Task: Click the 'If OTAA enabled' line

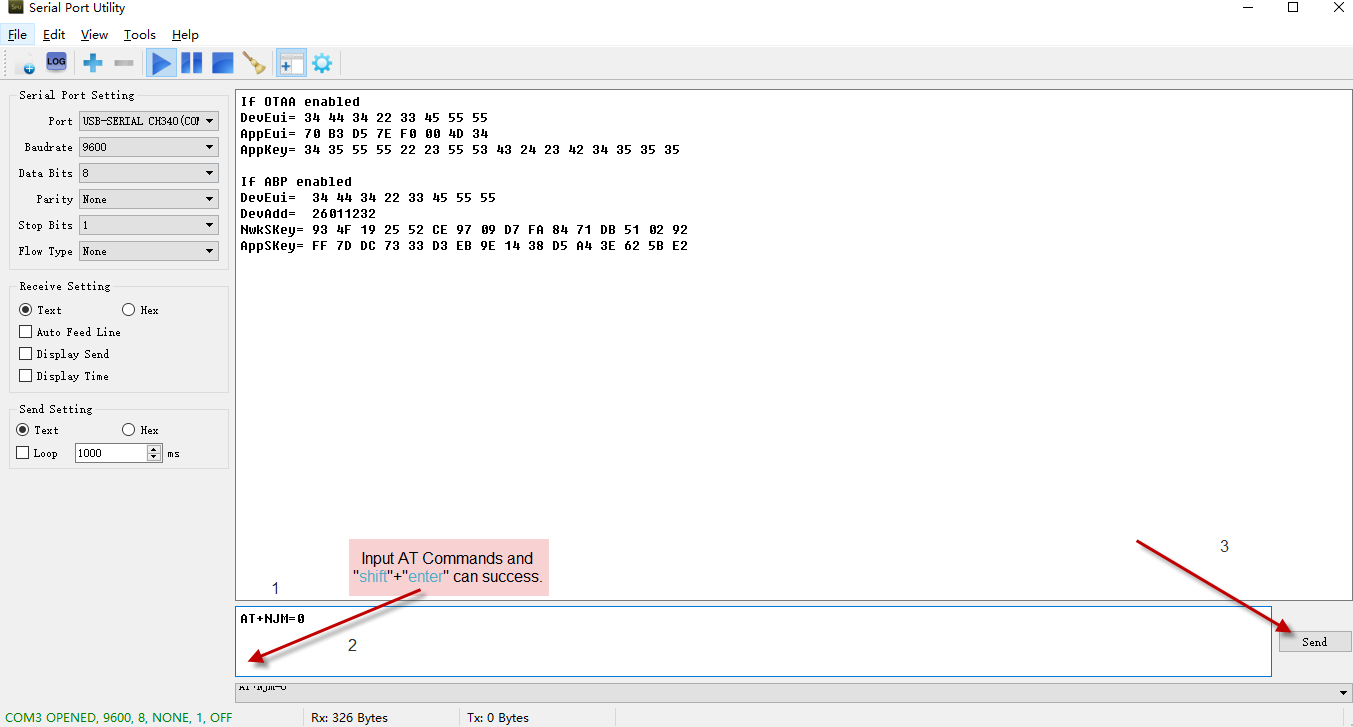Action: tap(300, 102)
